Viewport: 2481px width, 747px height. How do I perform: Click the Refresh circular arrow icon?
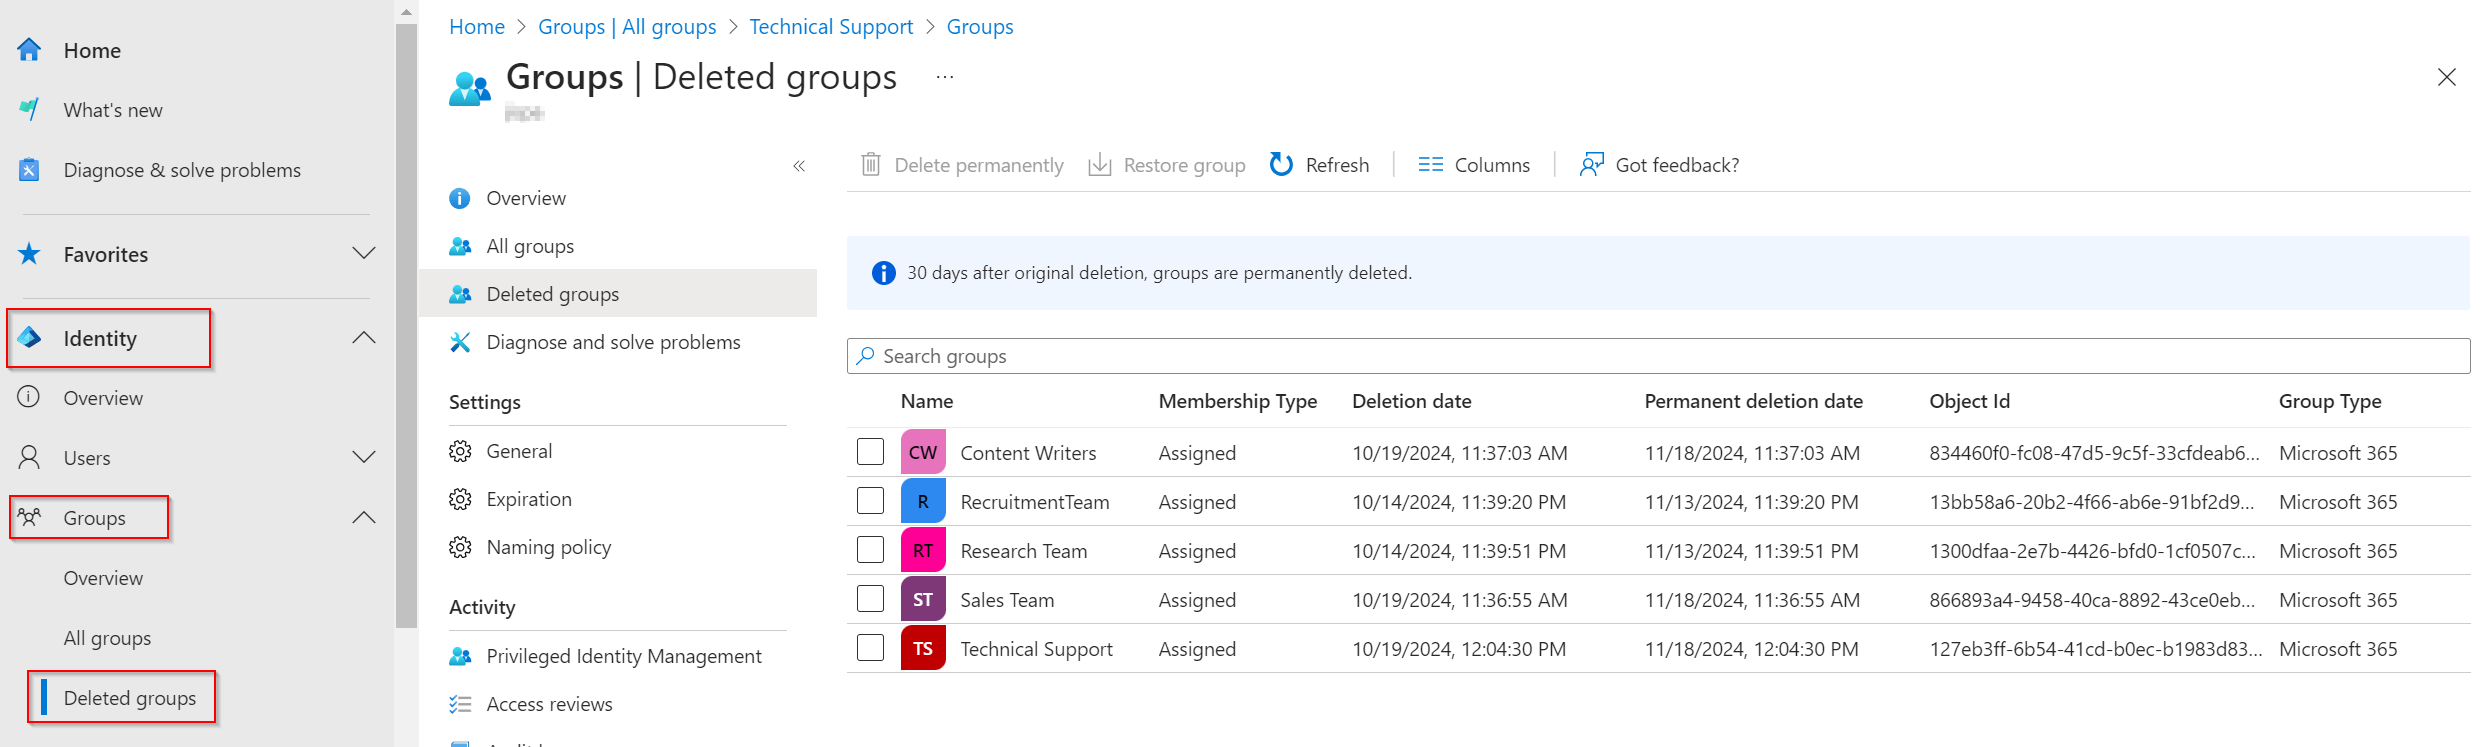[1281, 164]
